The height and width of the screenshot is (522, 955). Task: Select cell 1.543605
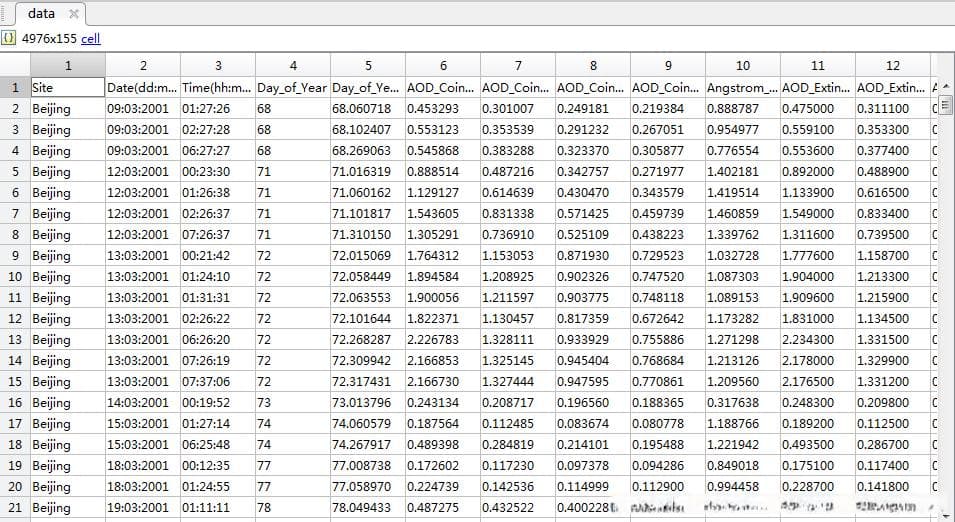point(443,213)
